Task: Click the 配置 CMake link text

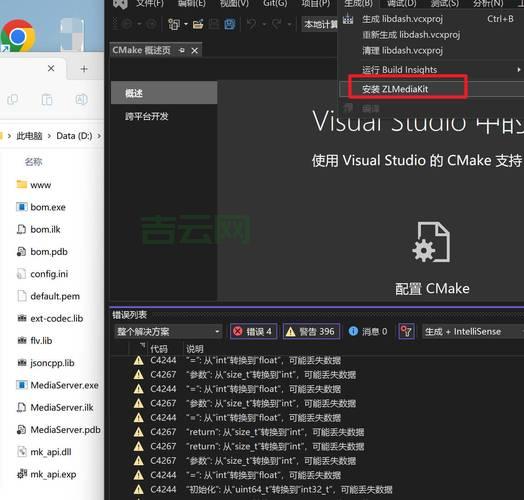Action: 432,289
